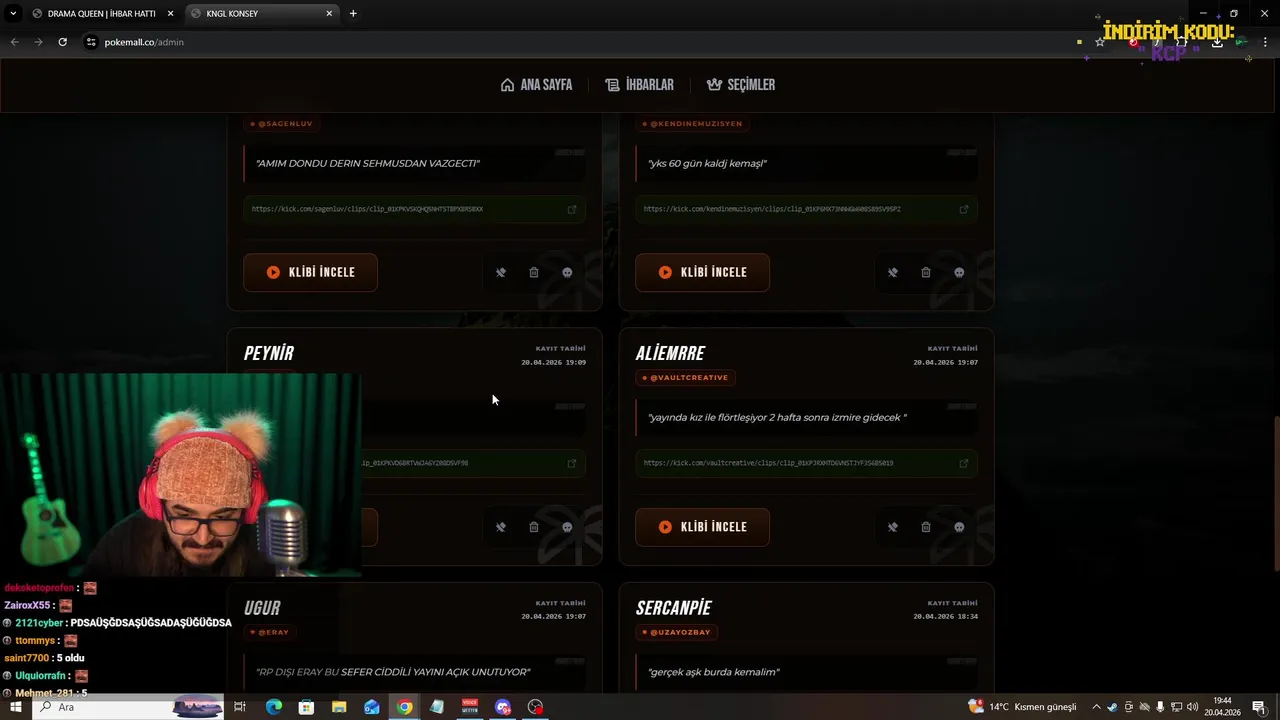Screen dimensions: 1280x720
Task: Open Microsoft Edge from the taskbar
Action: pos(273,707)
